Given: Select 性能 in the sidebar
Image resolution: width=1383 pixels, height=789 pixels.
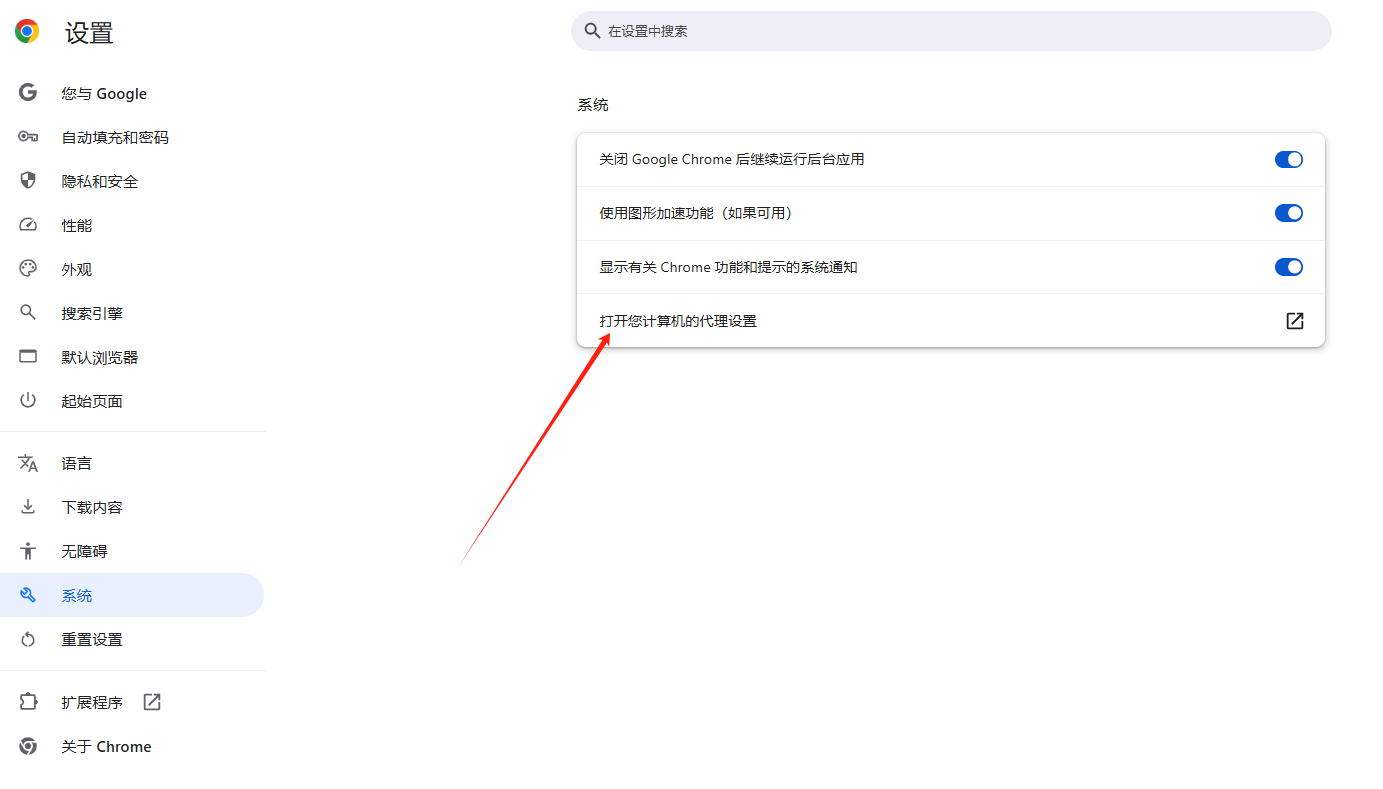Looking at the screenshot, I should click(132, 225).
